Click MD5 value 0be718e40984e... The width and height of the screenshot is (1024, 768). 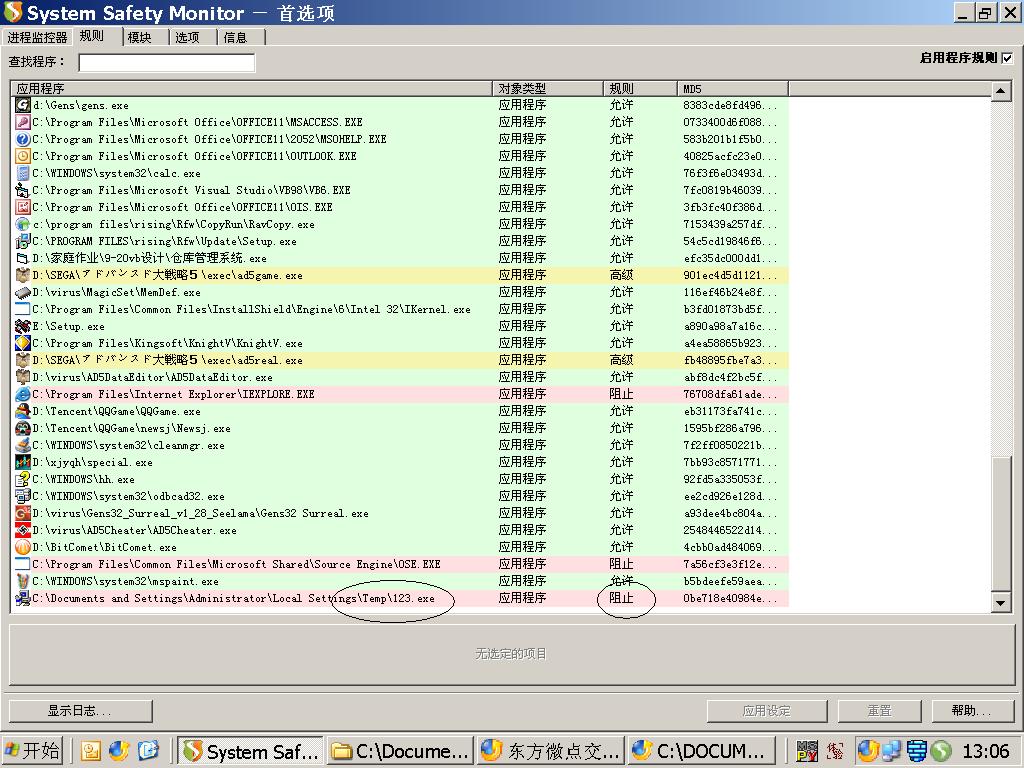(729, 598)
